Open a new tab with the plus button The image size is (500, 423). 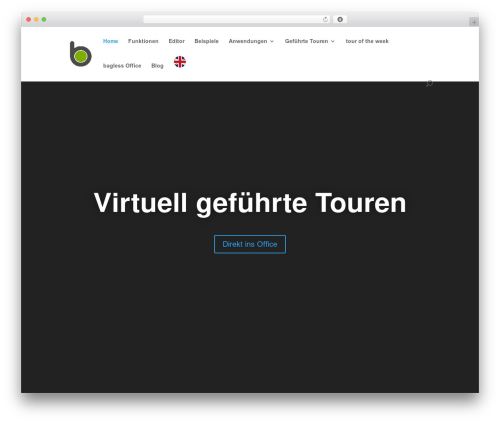pos(474,22)
